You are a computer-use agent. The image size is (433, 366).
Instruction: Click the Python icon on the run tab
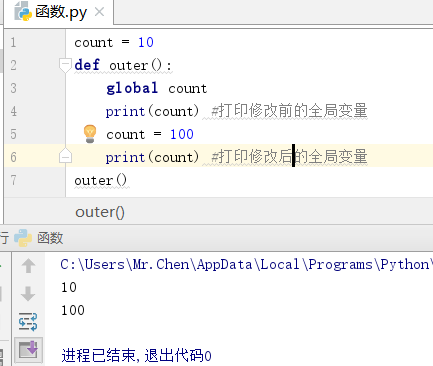point(23,238)
